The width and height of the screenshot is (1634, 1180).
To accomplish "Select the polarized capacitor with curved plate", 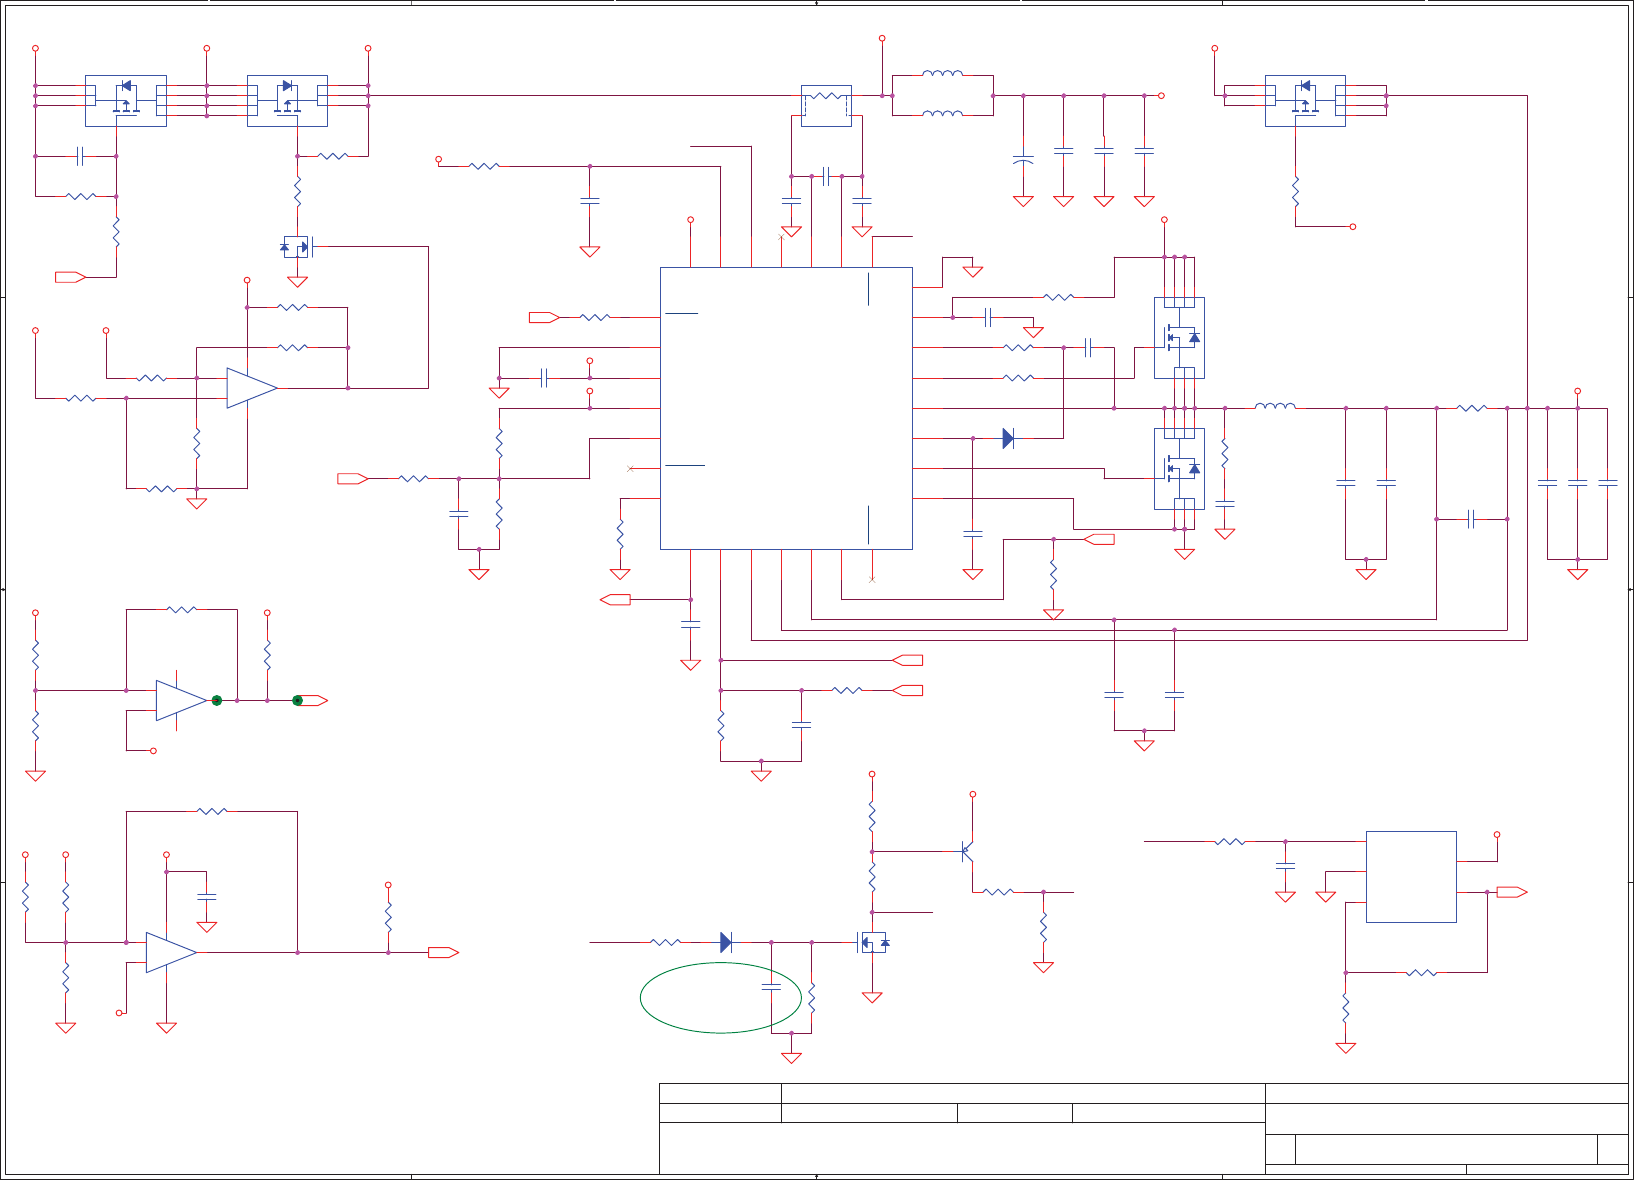I will click(1023, 160).
